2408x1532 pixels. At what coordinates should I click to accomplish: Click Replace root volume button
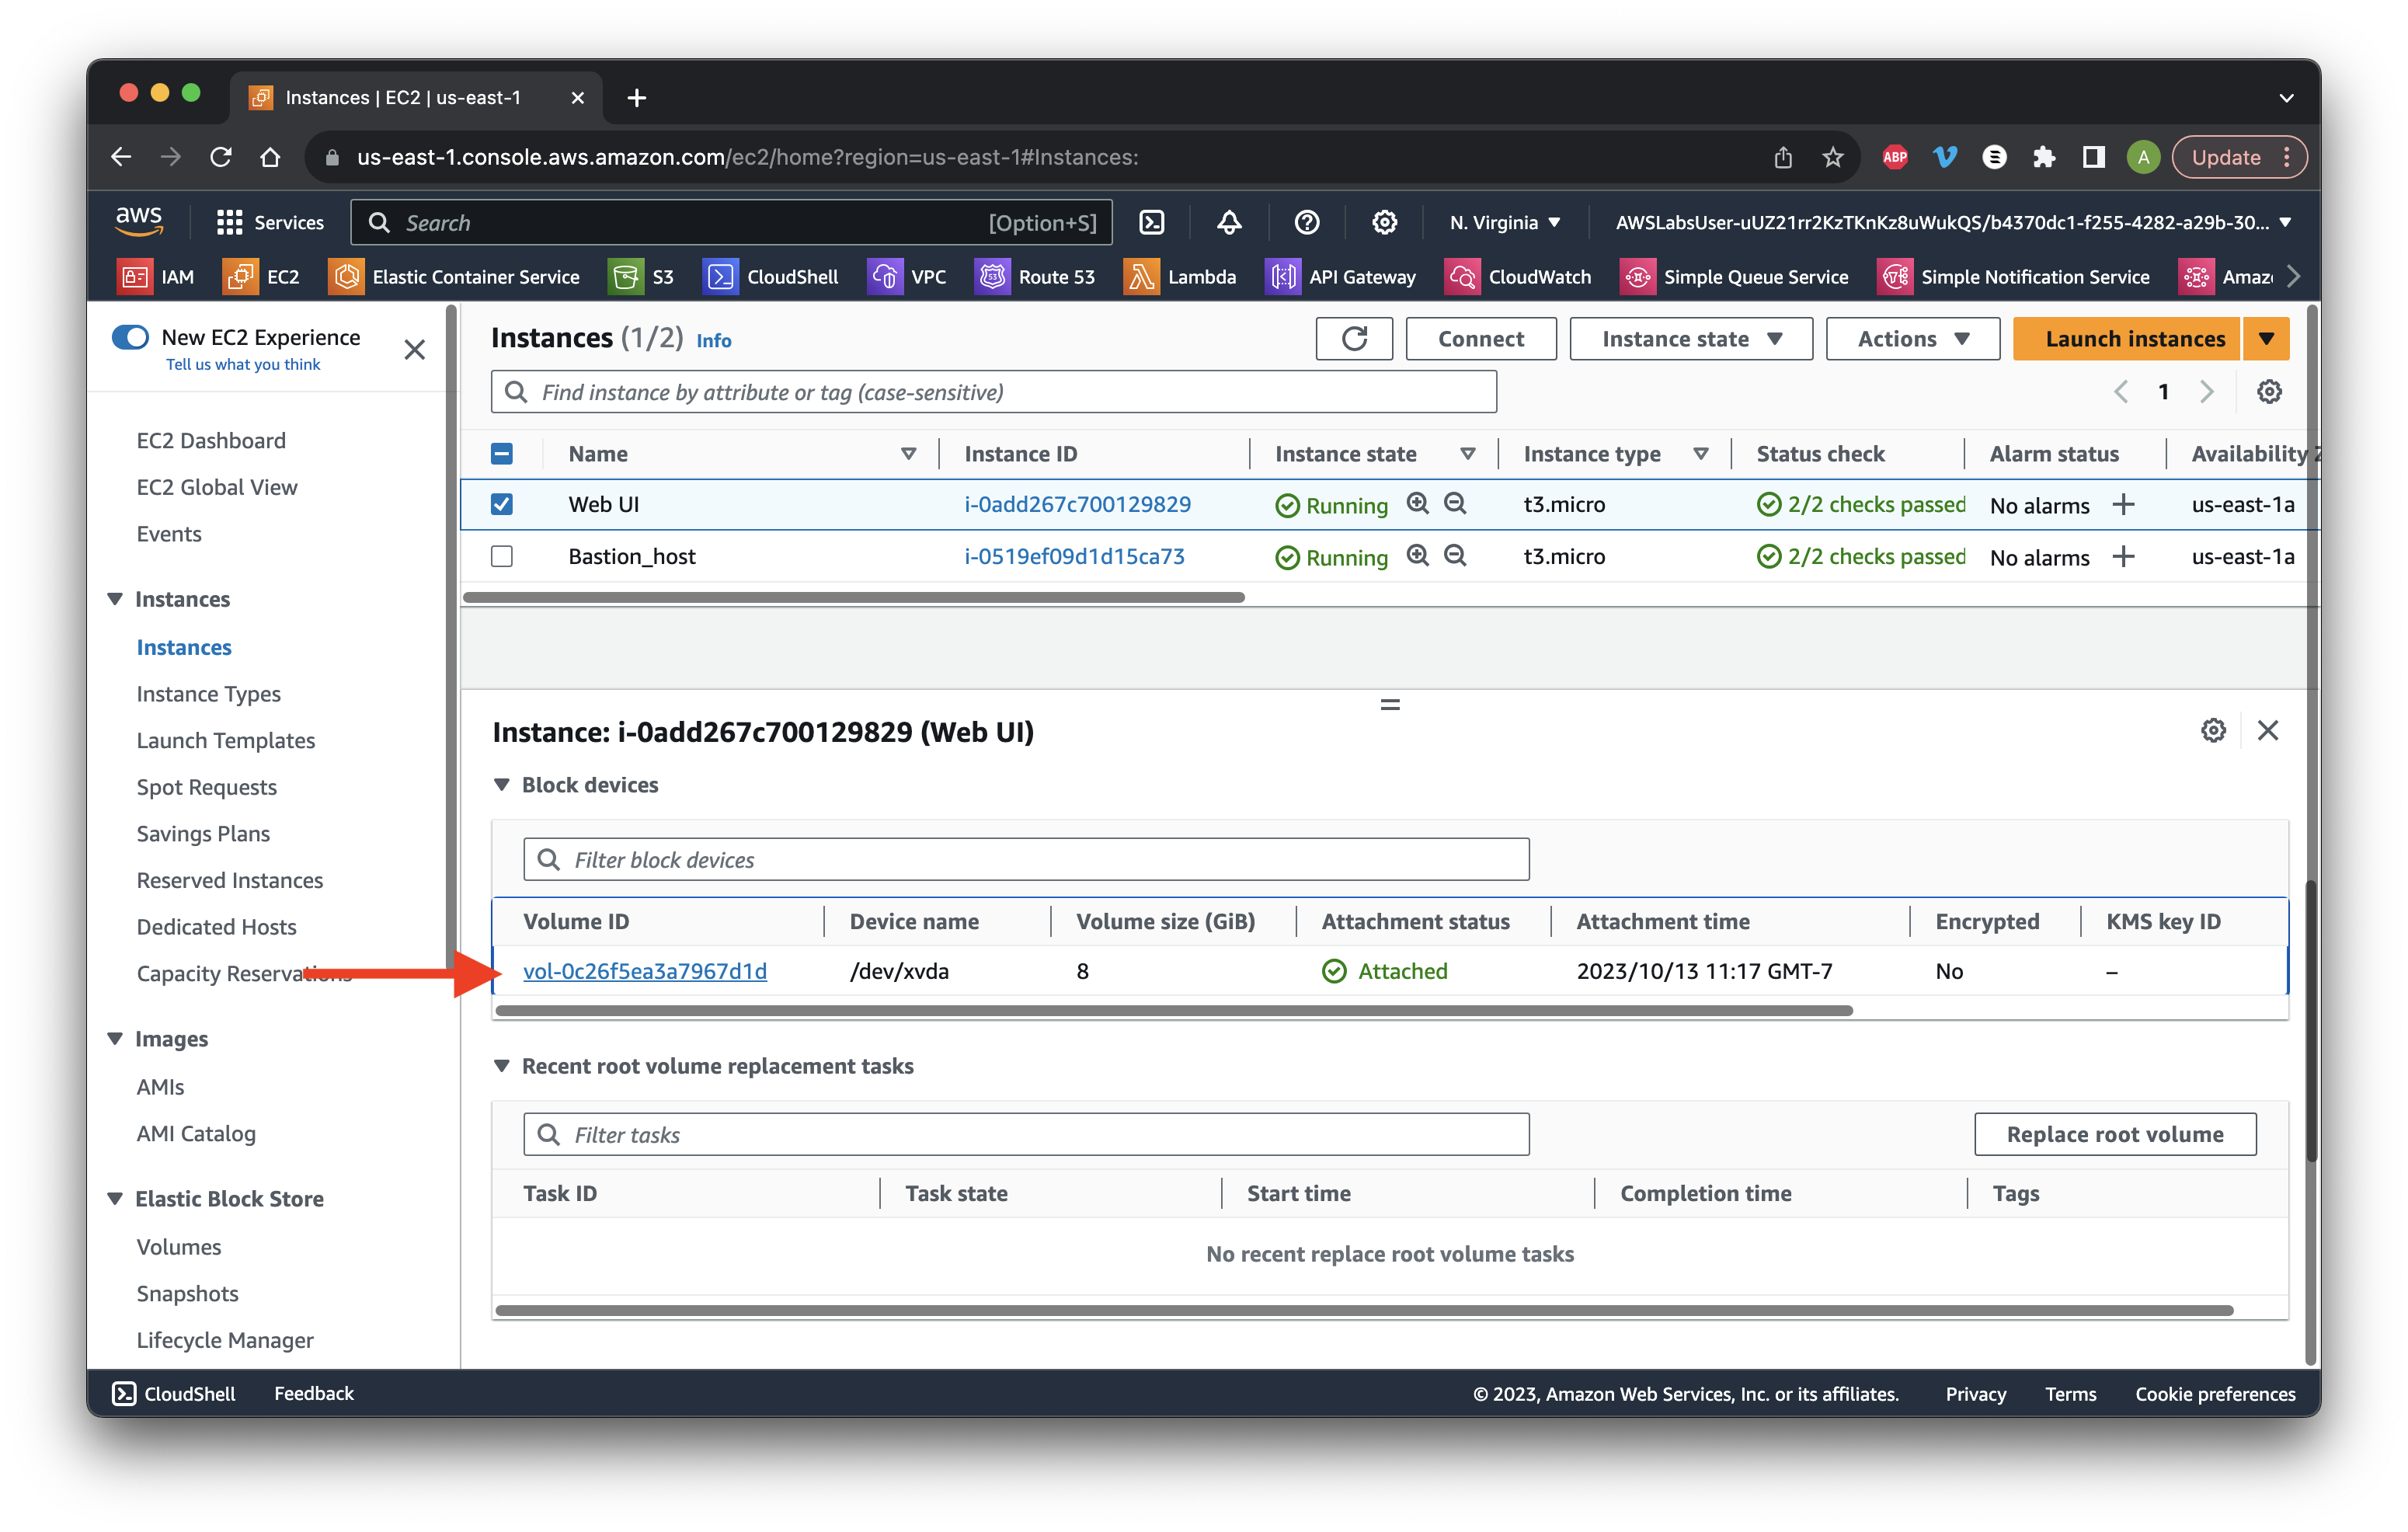[2115, 1134]
